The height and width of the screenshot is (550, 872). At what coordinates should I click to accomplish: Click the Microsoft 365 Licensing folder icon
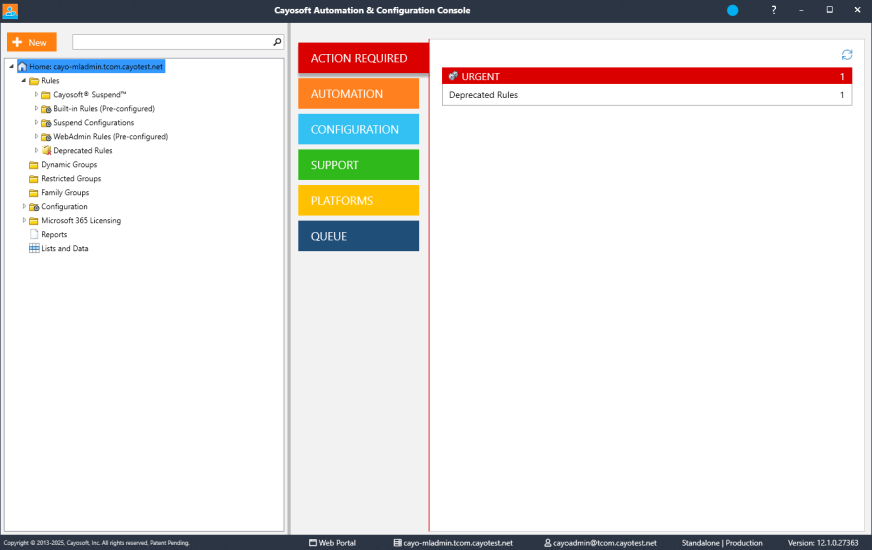pos(34,221)
